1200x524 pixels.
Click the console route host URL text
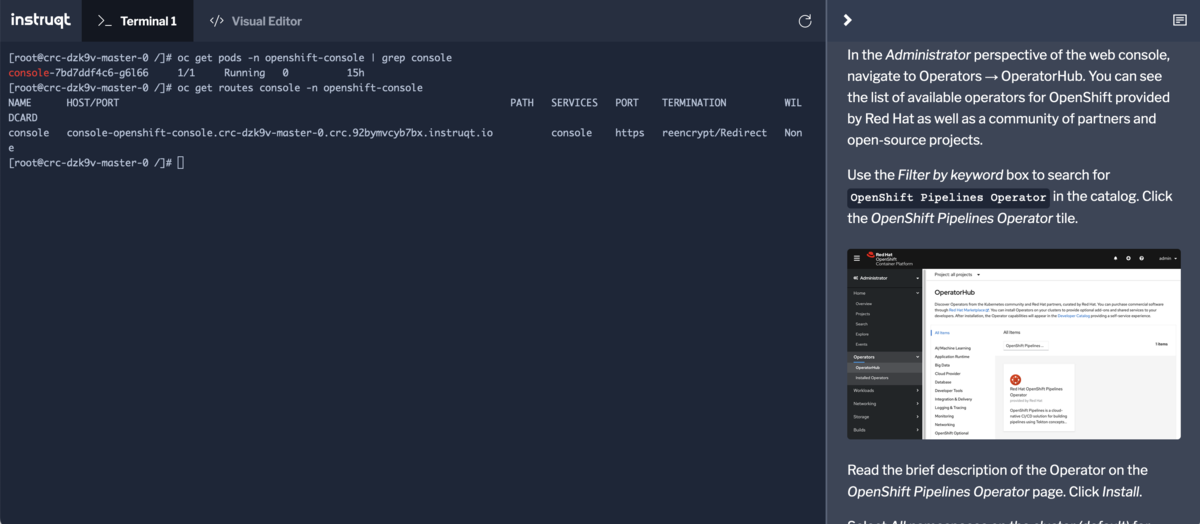coord(280,132)
